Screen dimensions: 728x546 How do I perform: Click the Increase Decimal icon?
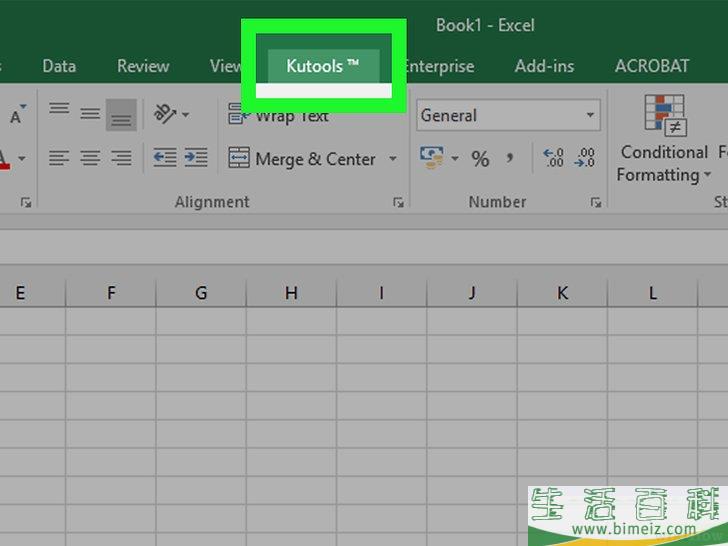pyautogui.click(x=553, y=158)
